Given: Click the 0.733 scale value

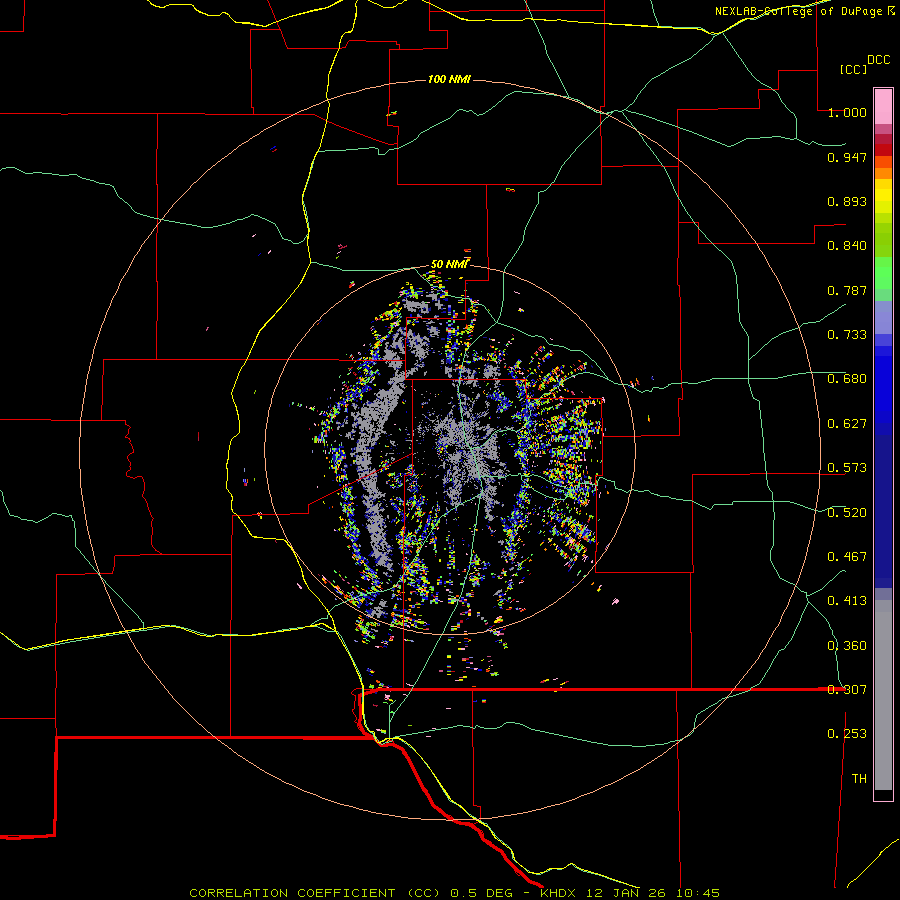Looking at the screenshot, I should [x=847, y=335].
